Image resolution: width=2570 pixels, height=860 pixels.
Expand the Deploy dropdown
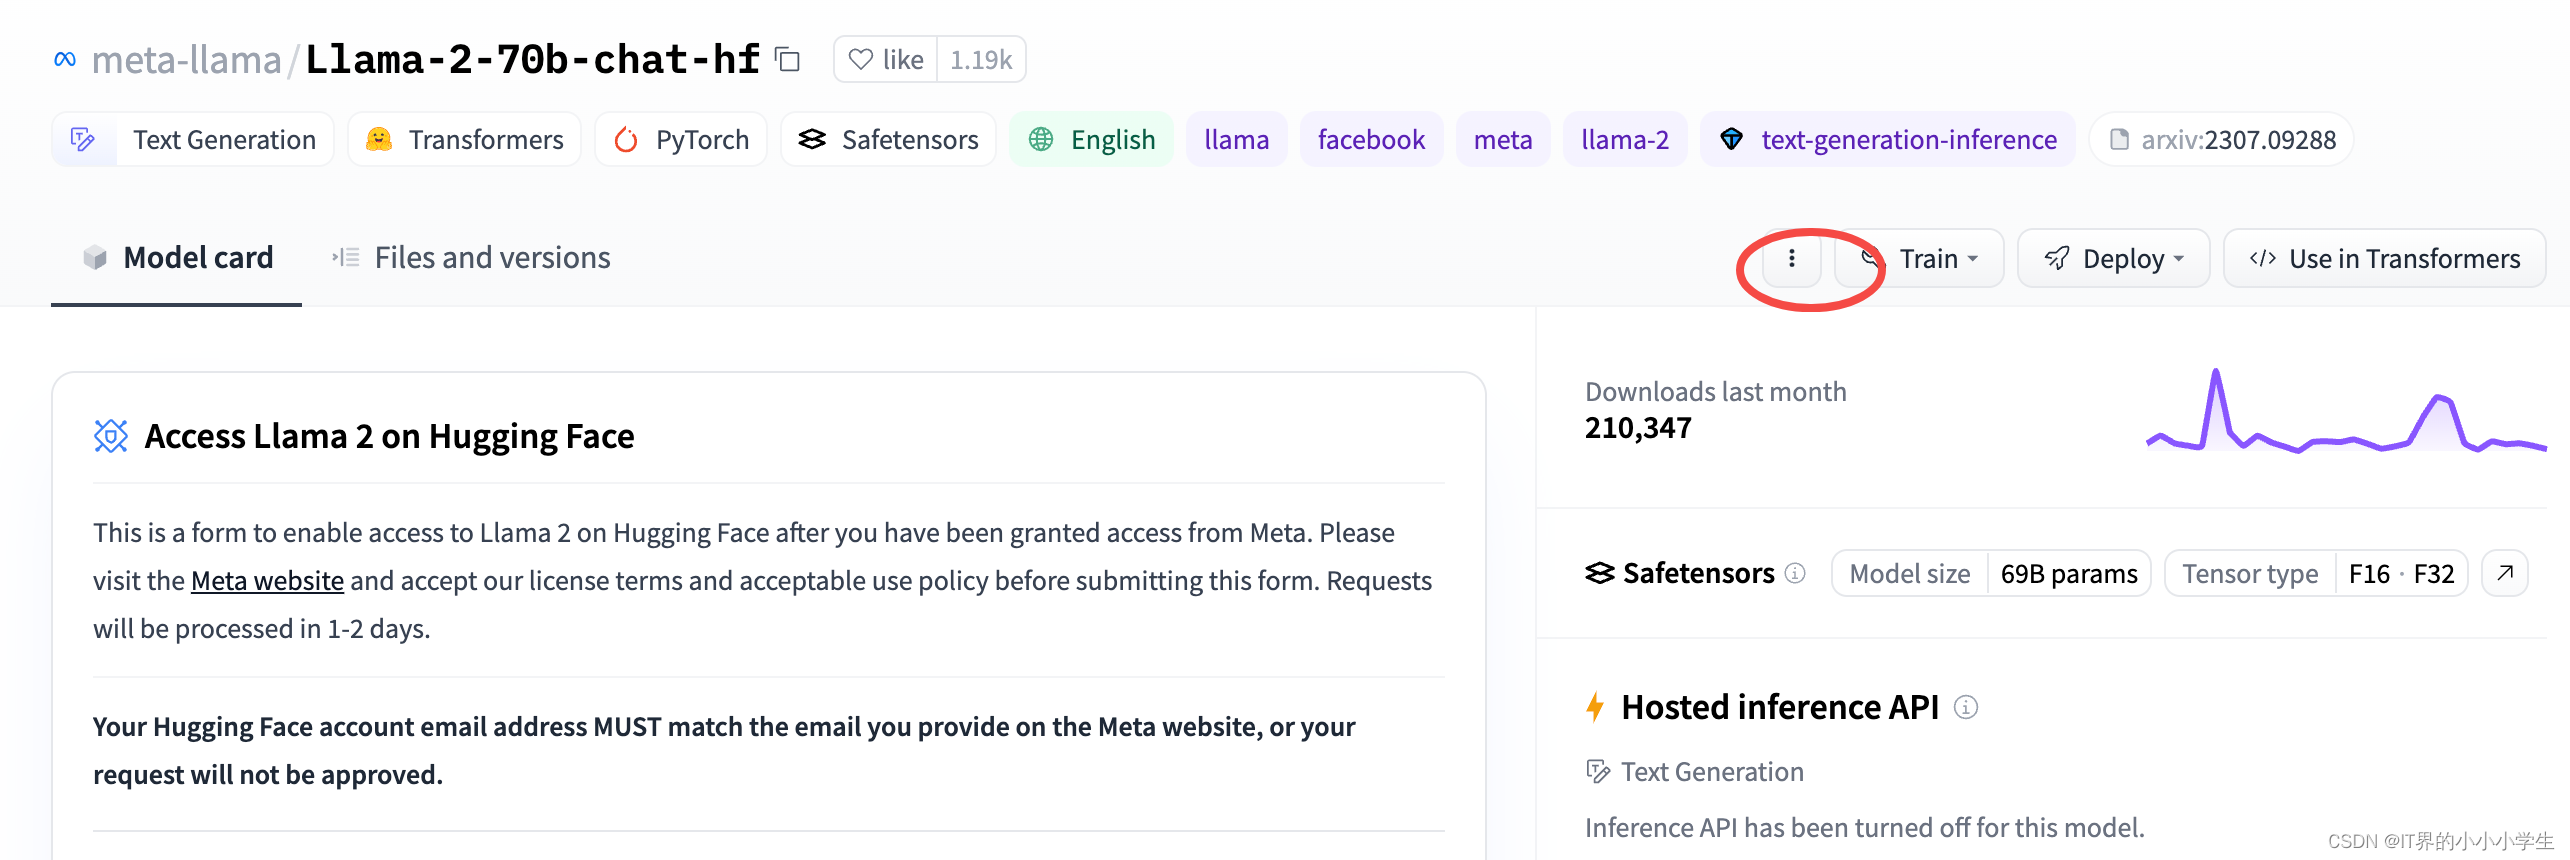point(2114,259)
